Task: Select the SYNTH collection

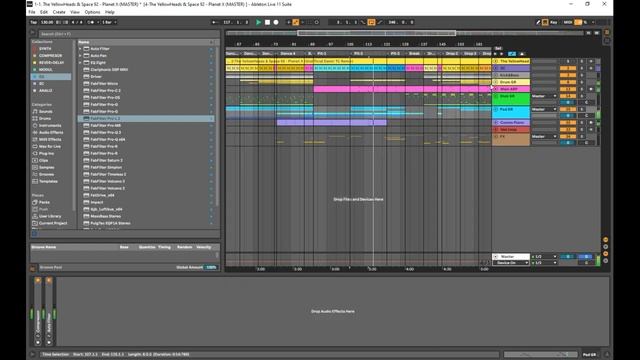Action: coord(45,49)
